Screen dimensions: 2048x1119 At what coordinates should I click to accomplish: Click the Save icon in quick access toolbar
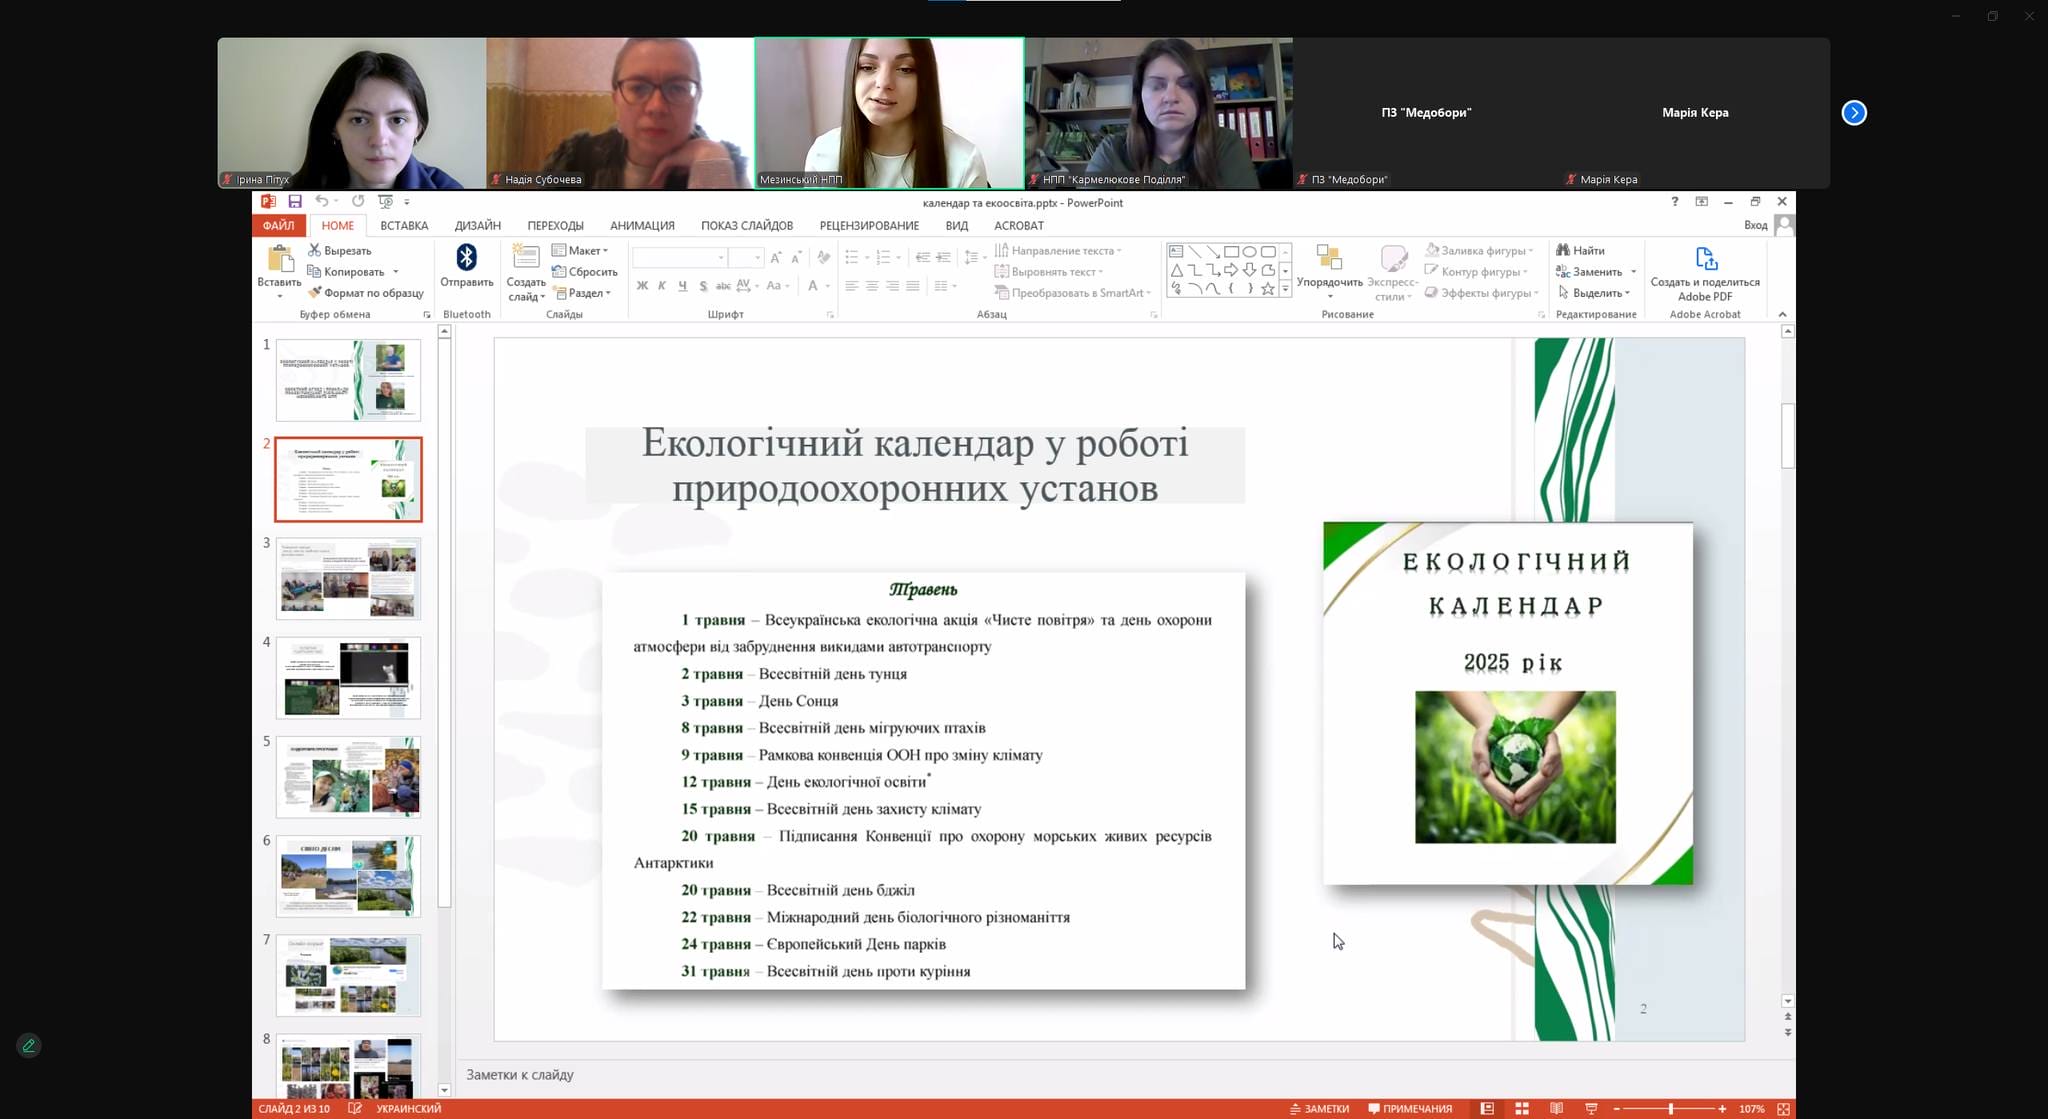[x=295, y=202]
